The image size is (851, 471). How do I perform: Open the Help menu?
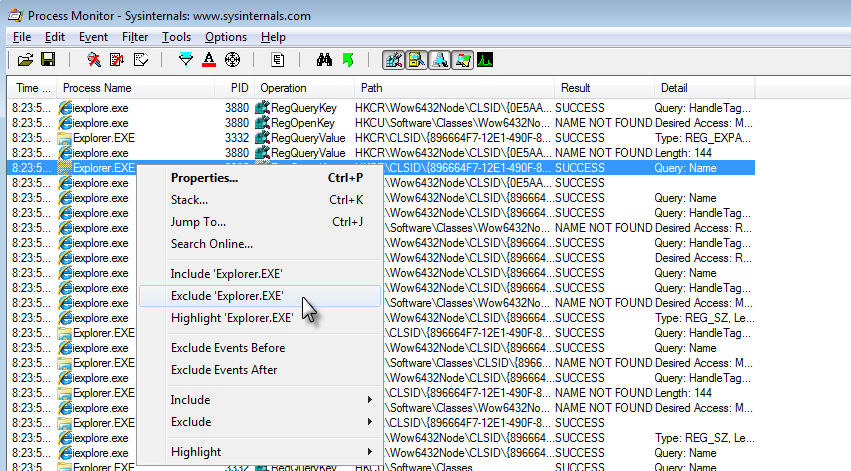273,37
